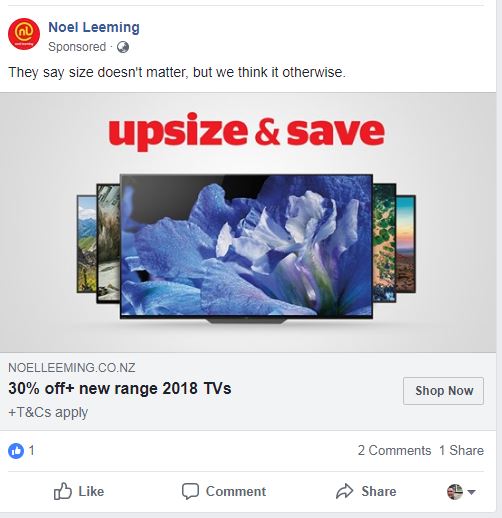Open the Noel Leeming page name link
502x518 pixels.
pyautogui.click(x=94, y=27)
